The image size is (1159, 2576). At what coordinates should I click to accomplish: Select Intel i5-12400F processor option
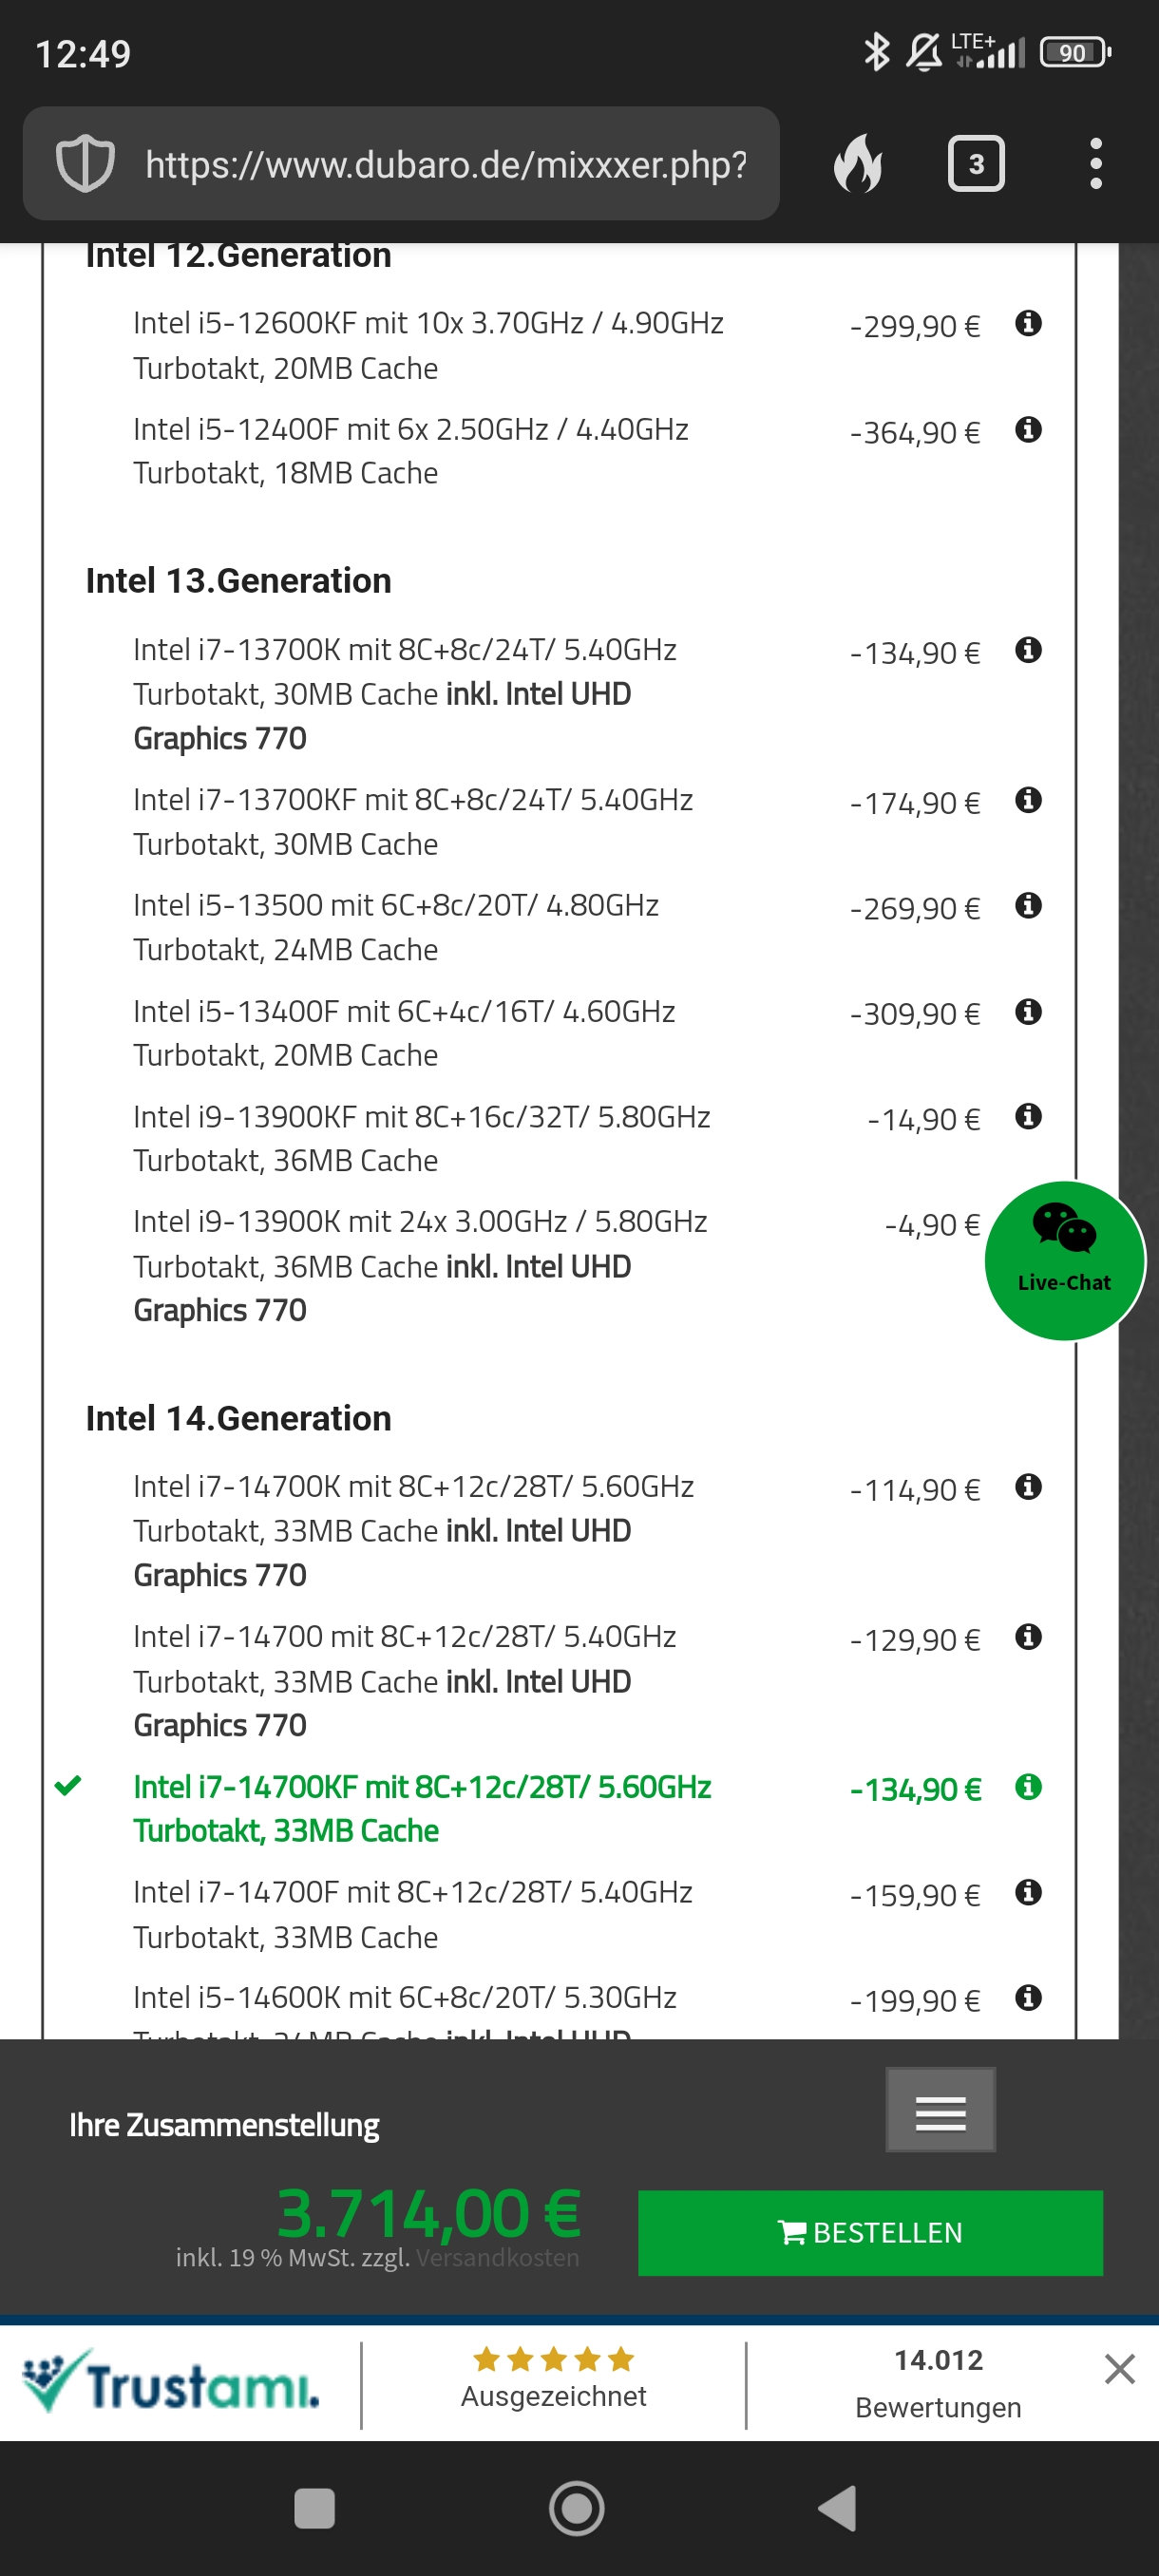tap(411, 451)
